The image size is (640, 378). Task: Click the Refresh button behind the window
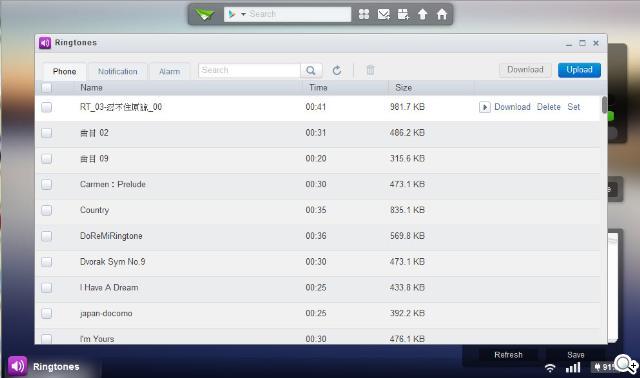pyautogui.click(x=508, y=355)
